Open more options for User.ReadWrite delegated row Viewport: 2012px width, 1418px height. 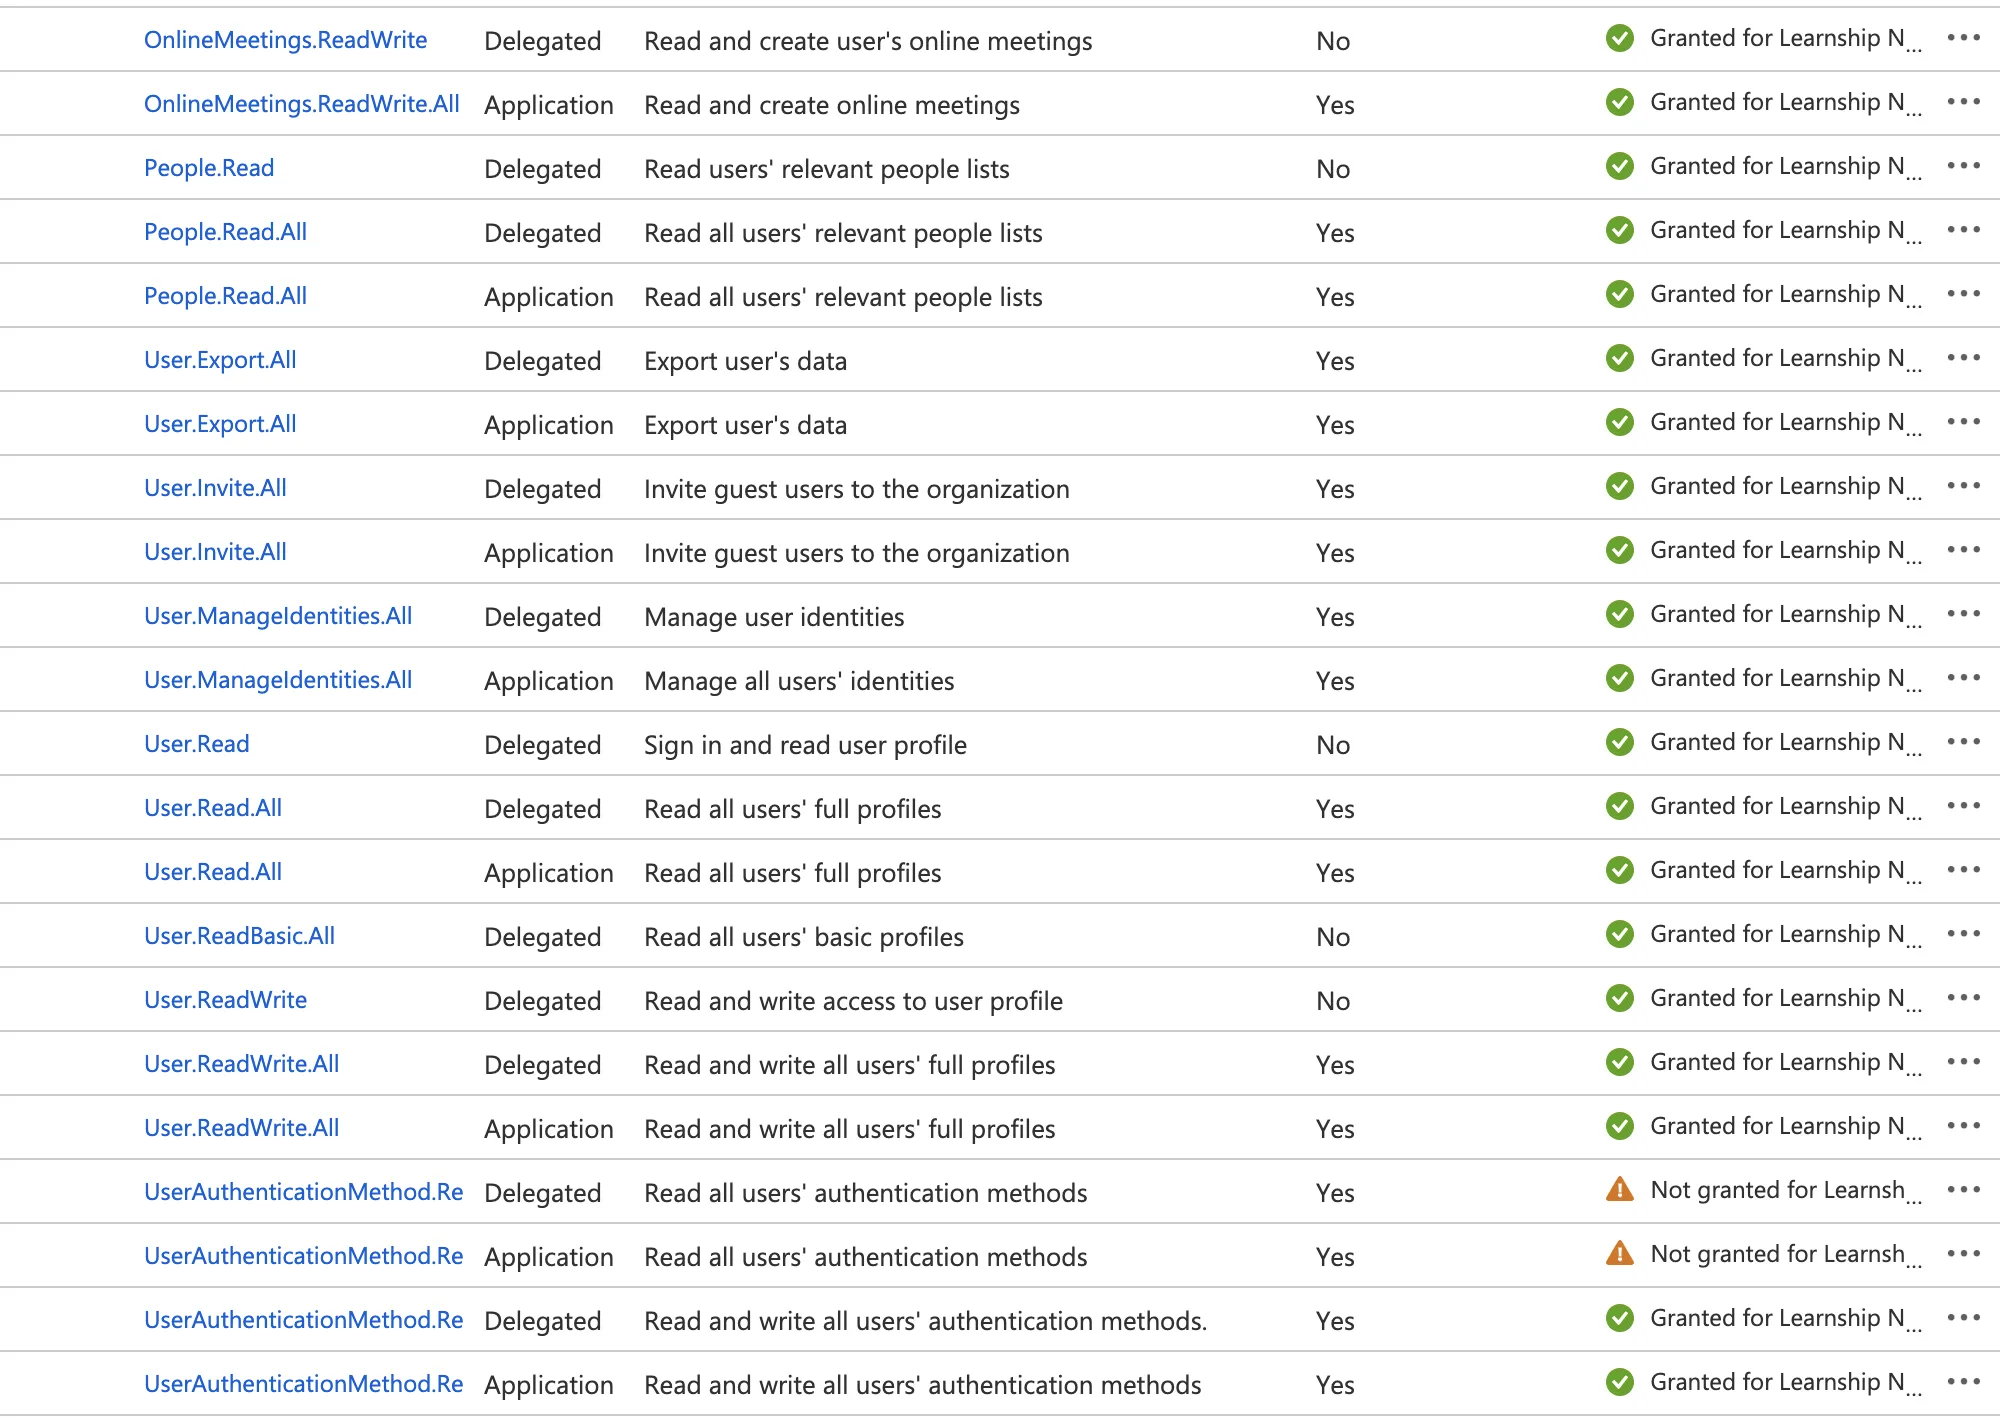[1963, 998]
